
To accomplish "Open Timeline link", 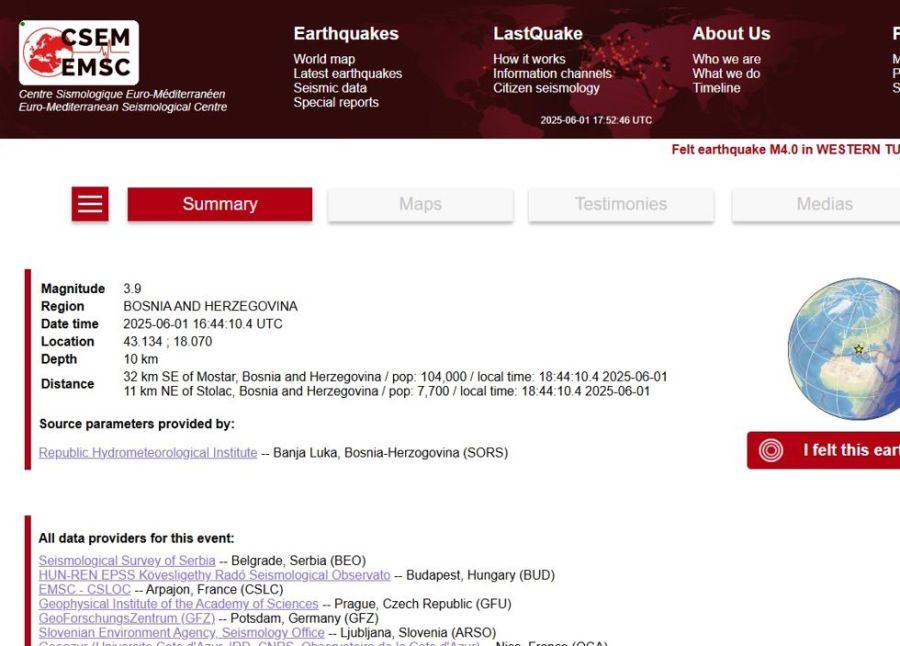I will coord(716,88).
